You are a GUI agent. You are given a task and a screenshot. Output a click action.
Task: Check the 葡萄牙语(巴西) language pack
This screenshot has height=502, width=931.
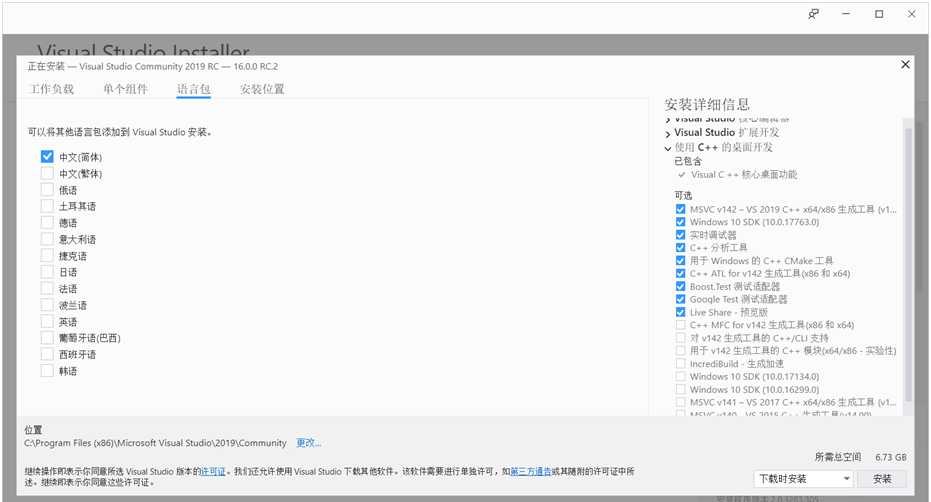[47, 337]
